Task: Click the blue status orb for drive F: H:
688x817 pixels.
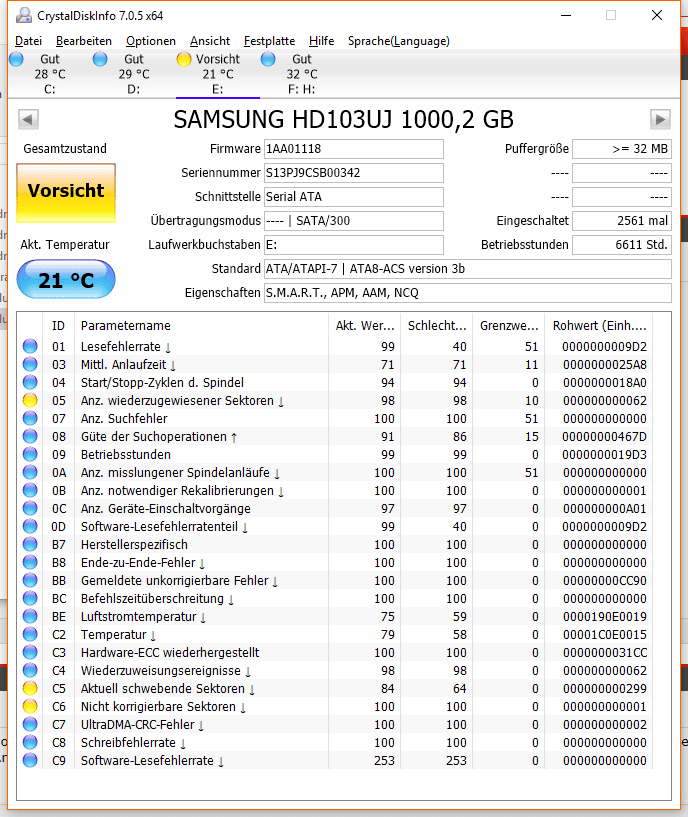Action: click(x=268, y=59)
